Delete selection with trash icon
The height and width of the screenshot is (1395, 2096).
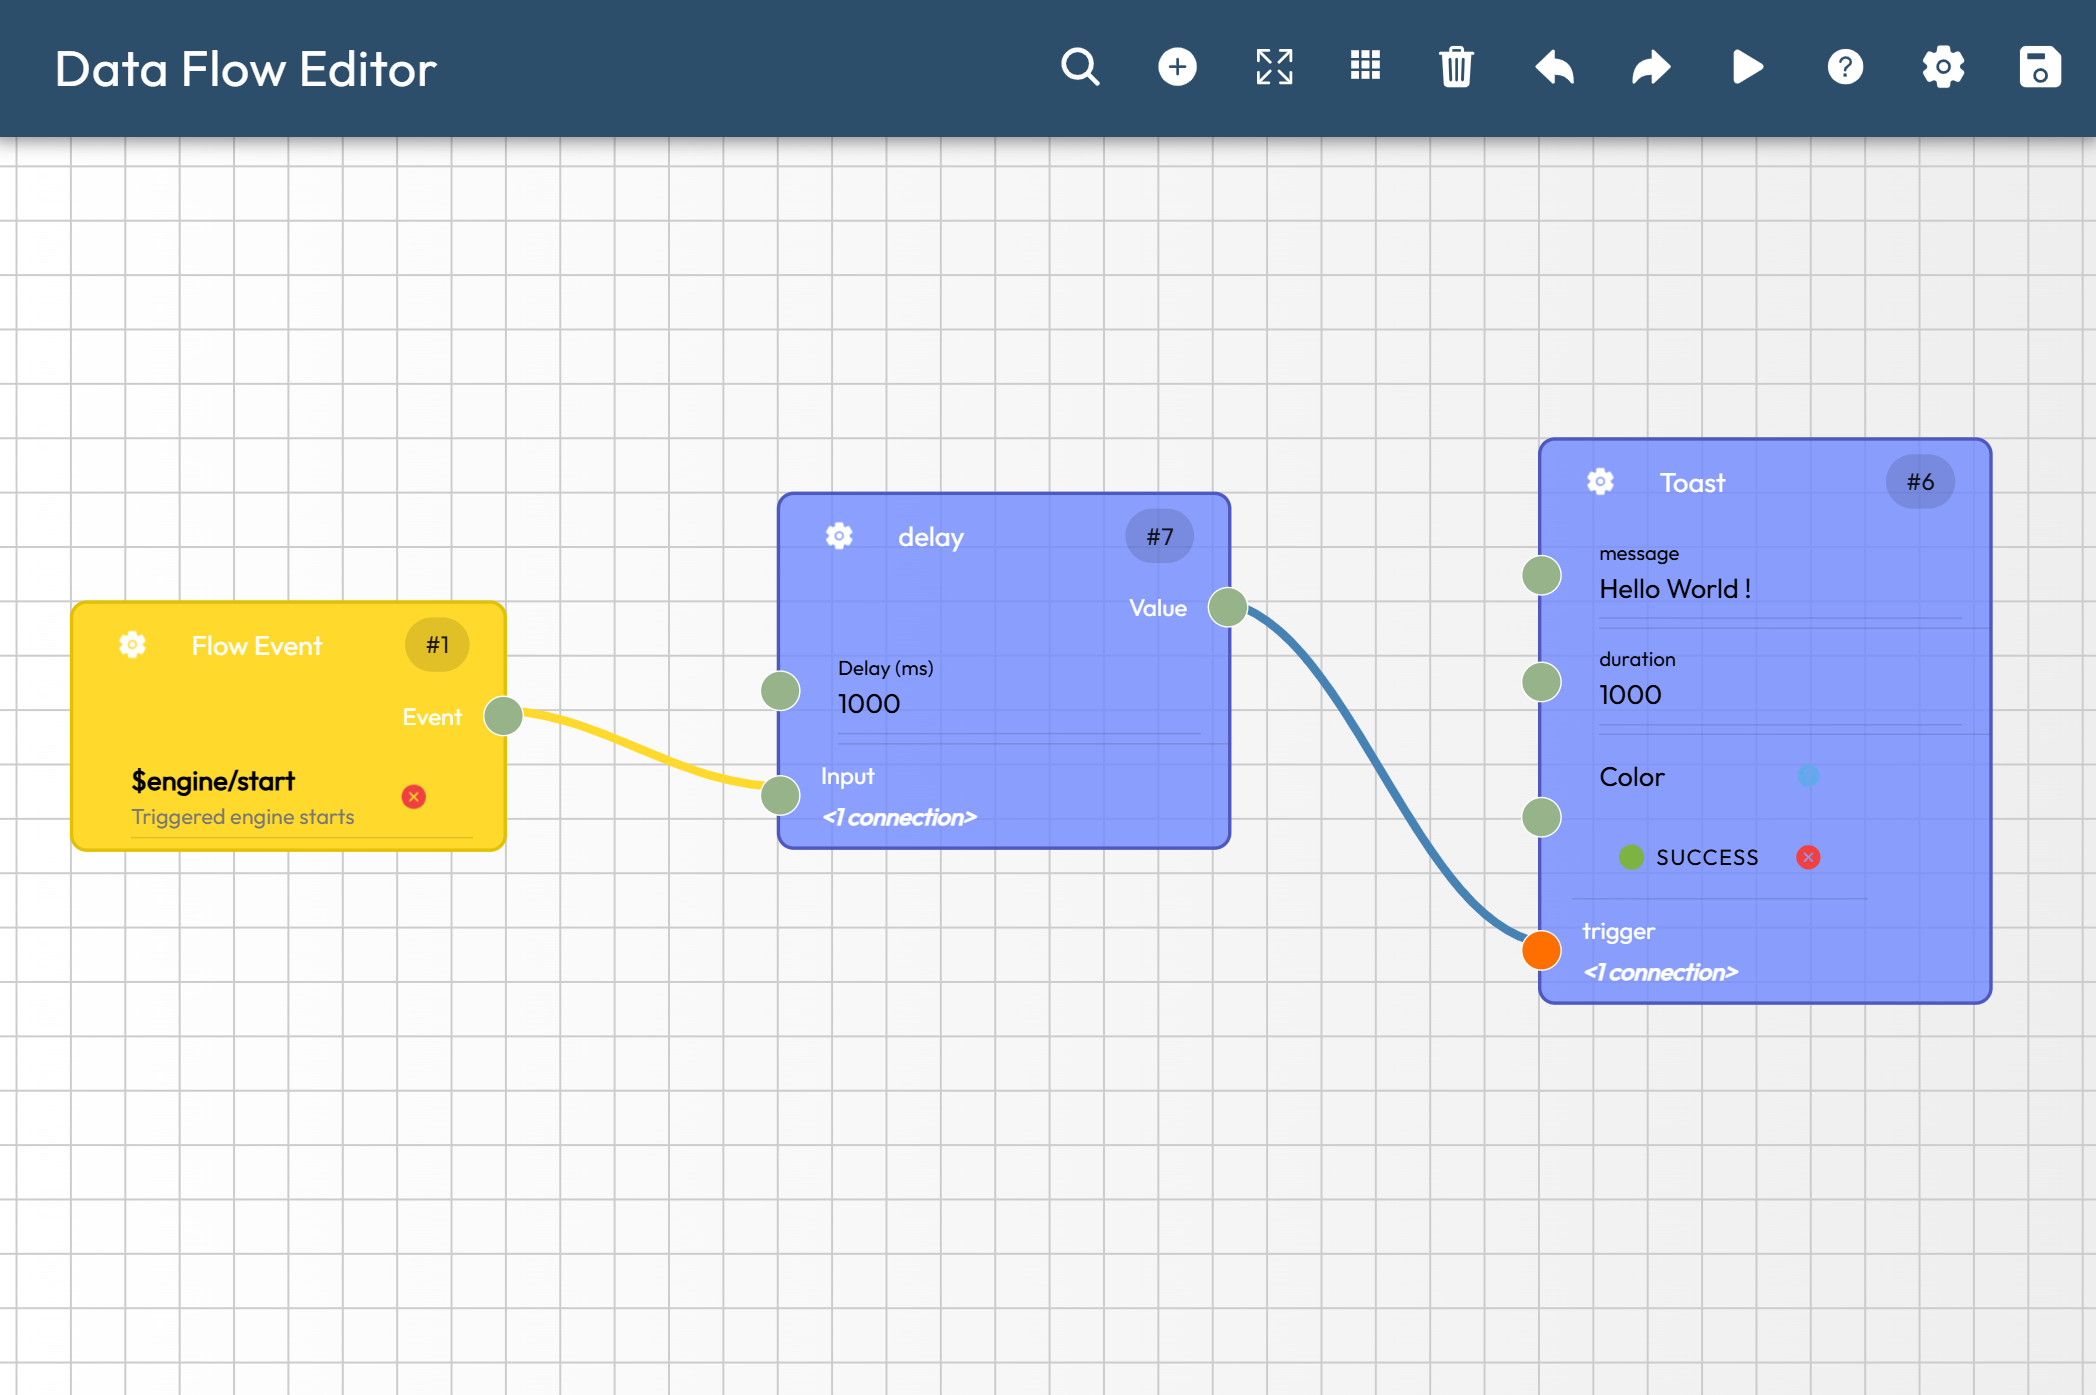(x=1456, y=68)
